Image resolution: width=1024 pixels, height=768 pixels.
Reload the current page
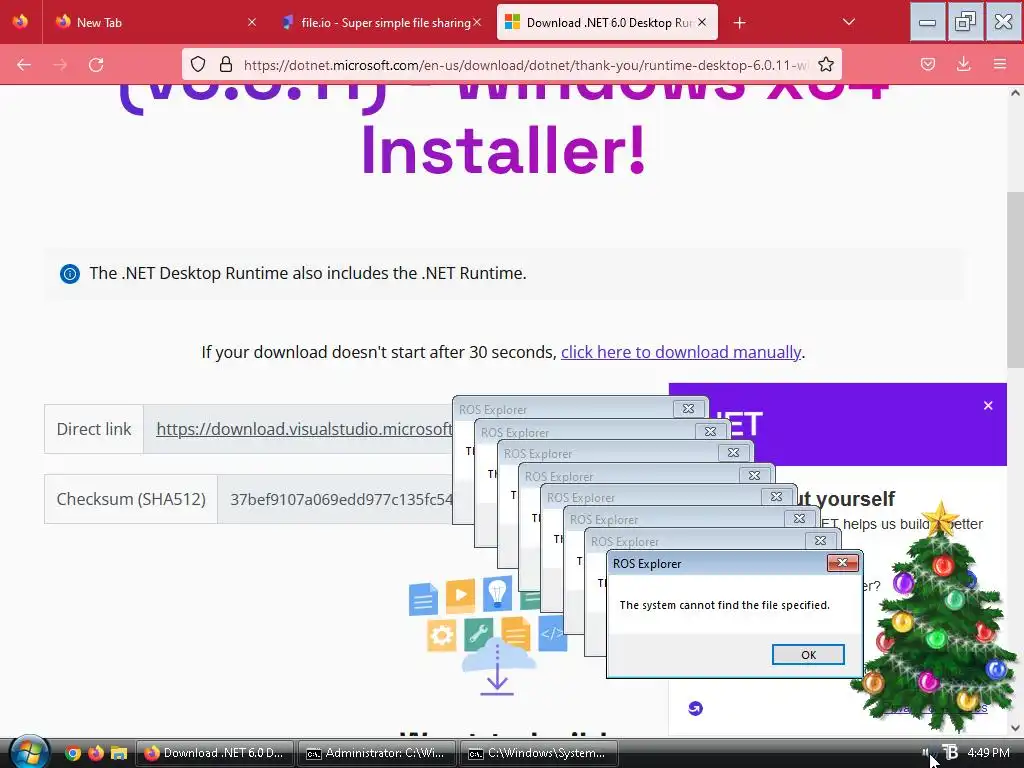(96, 65)
